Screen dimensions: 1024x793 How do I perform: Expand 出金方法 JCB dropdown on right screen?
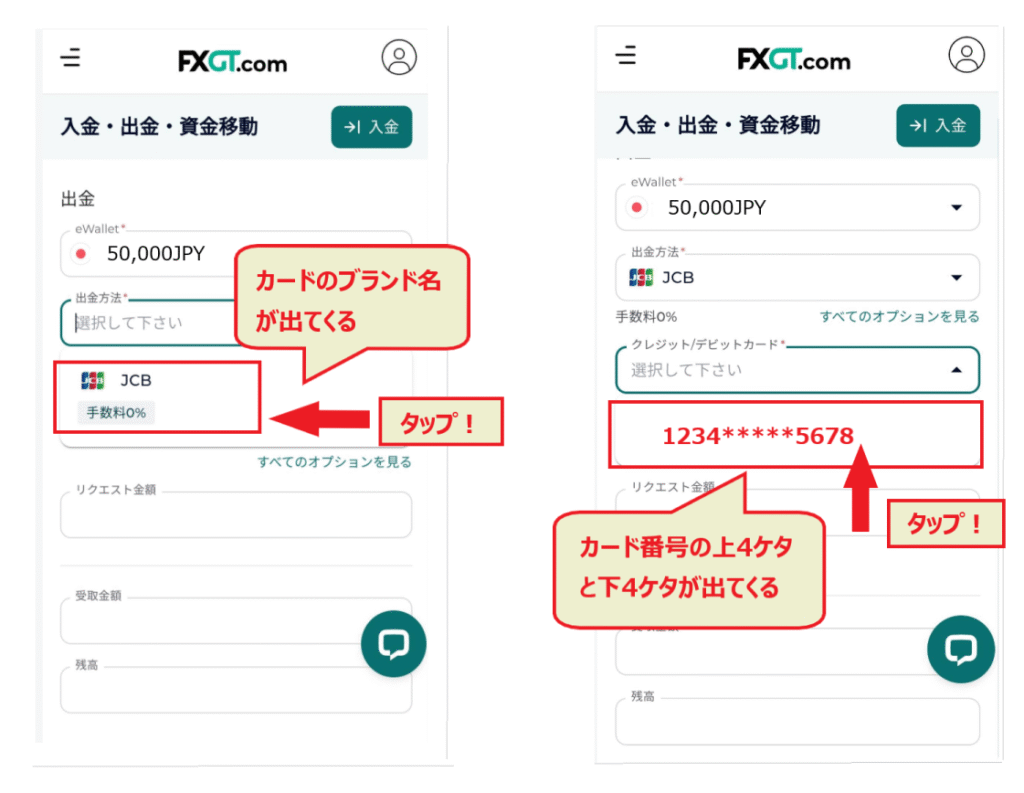[956, 278]
